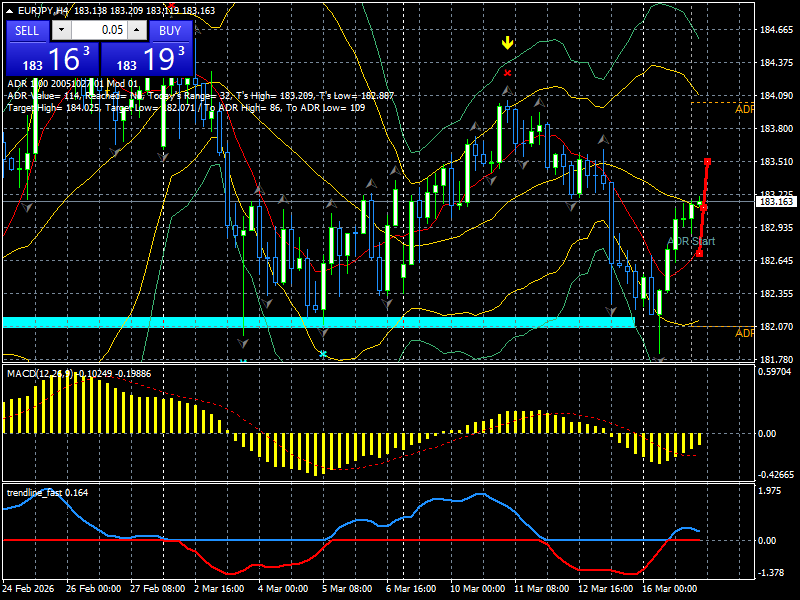Image resolution: width=800 pixels, height=600 pixels.
Task: Select the cyan x marker near 5 Mar low
Action: point(323,354)
